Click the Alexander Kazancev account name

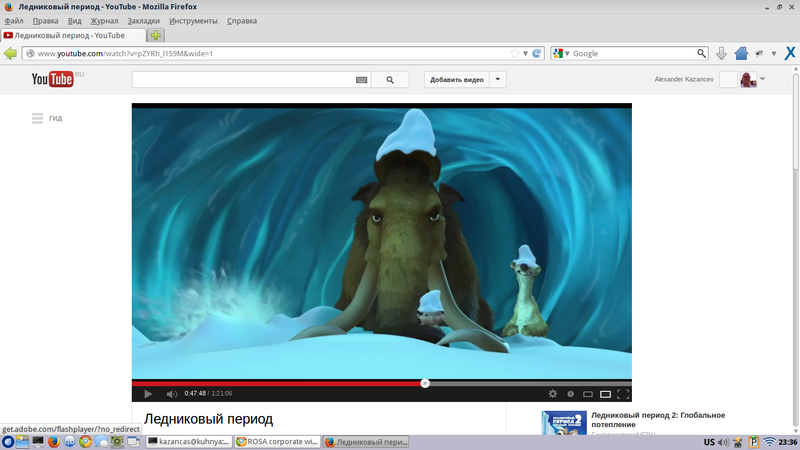pos(684,79)
